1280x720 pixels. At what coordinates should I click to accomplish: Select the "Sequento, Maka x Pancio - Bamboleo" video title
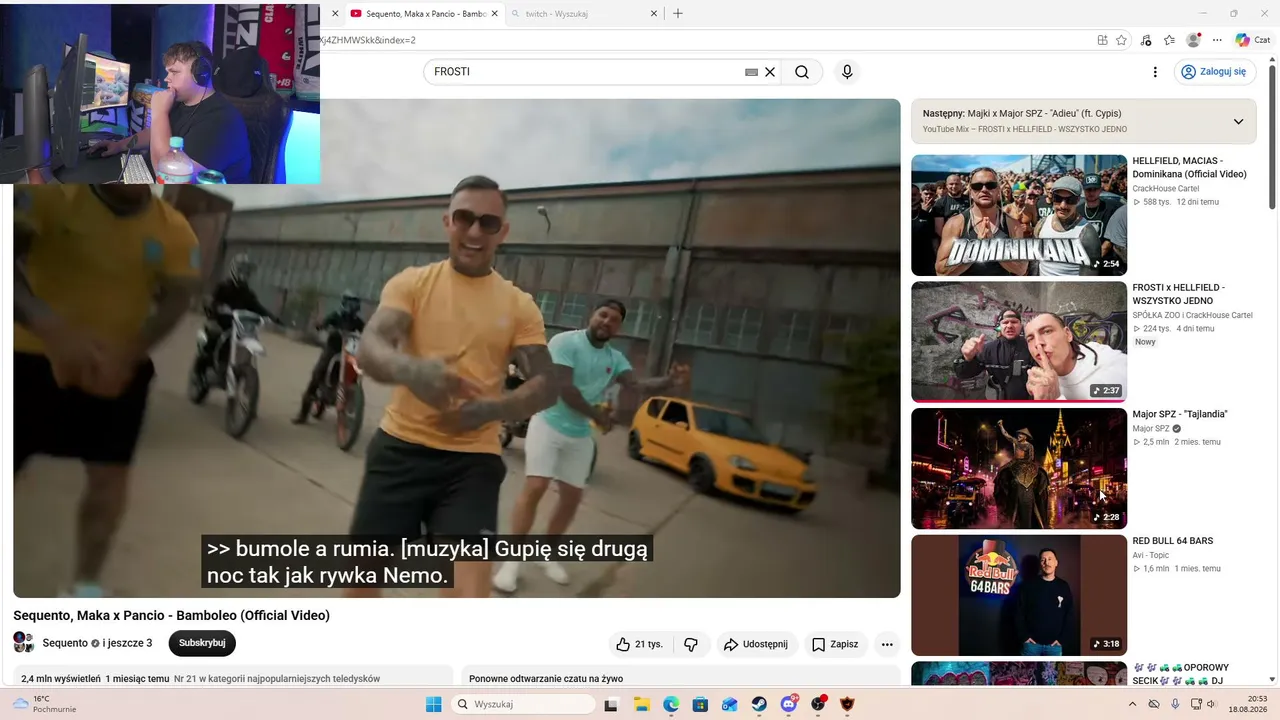pos(171,615)
